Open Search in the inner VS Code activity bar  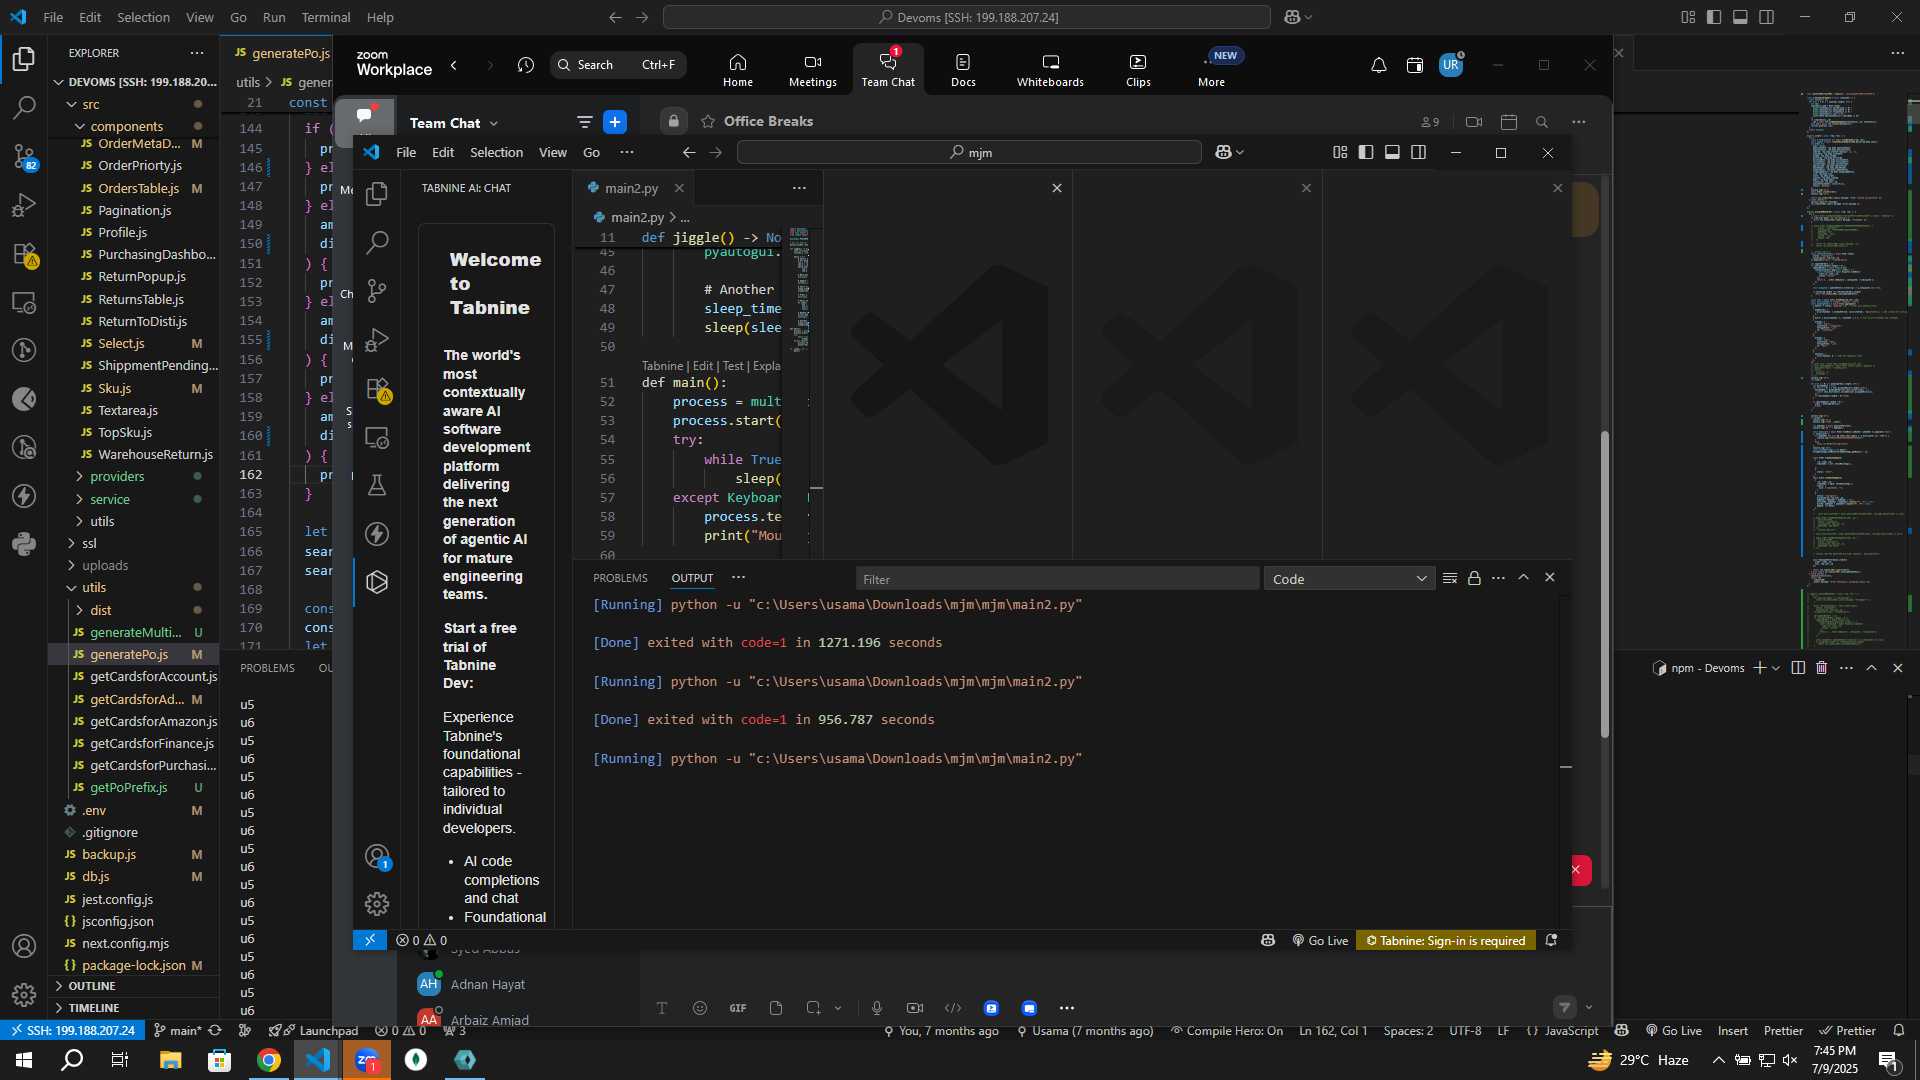point(377,242)
